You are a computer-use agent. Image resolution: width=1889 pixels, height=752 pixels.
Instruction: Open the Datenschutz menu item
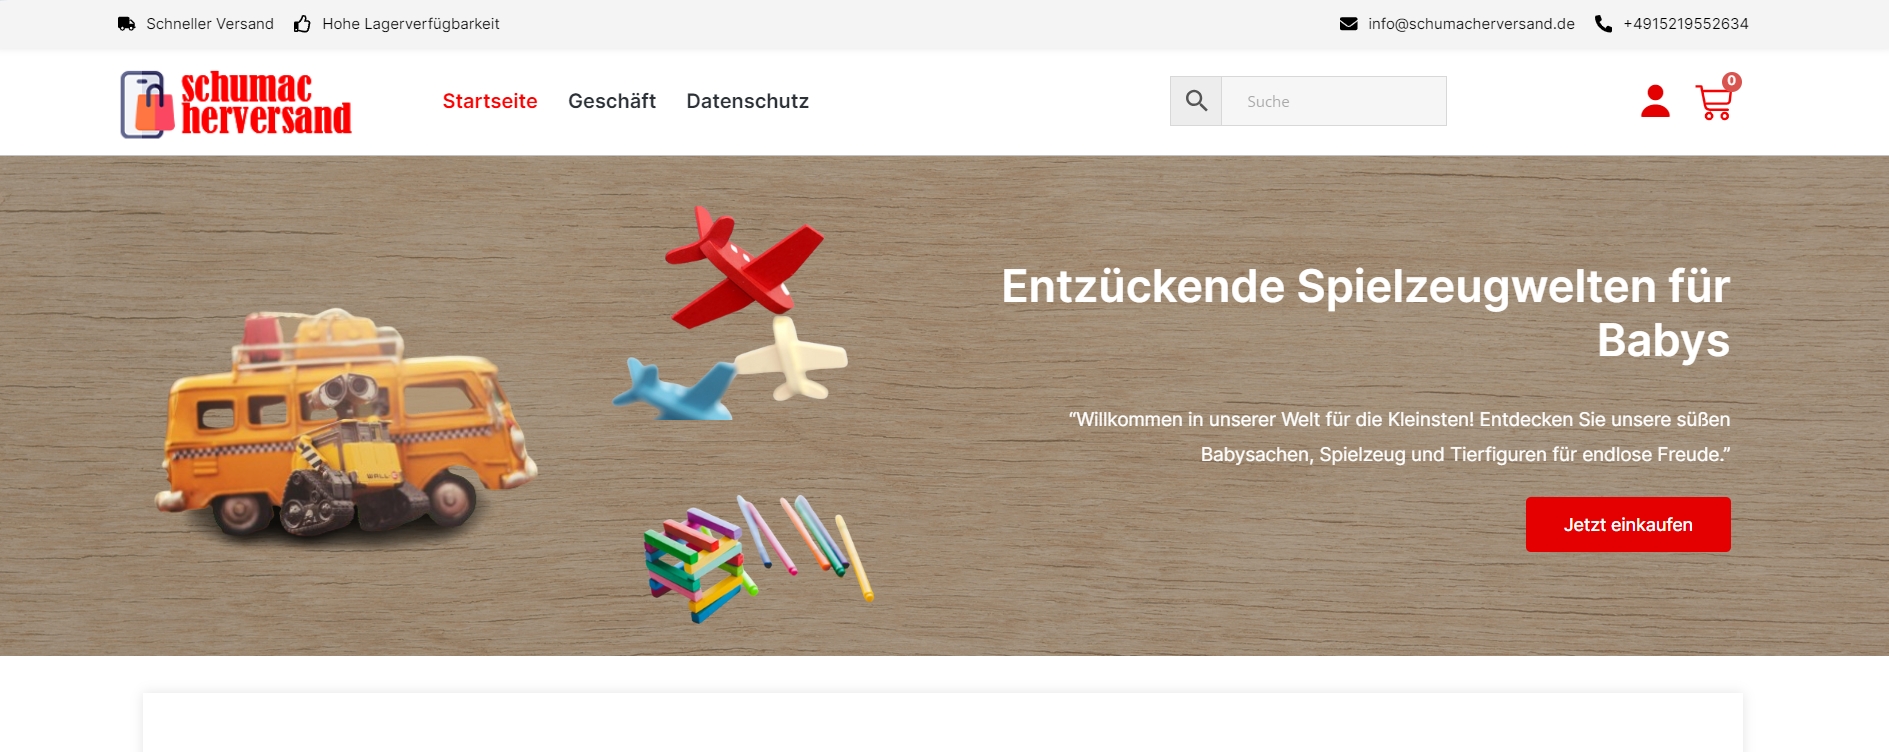[x=747, y=101]
